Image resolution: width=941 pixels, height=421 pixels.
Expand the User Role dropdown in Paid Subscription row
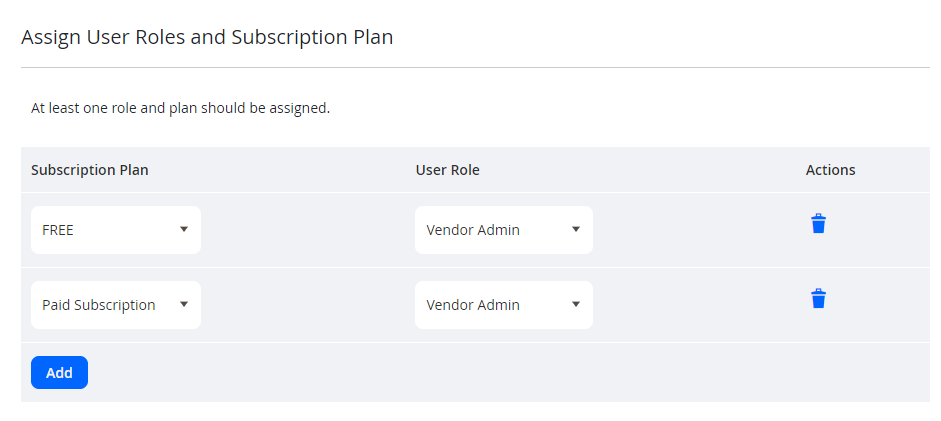[x=504, y=305]
